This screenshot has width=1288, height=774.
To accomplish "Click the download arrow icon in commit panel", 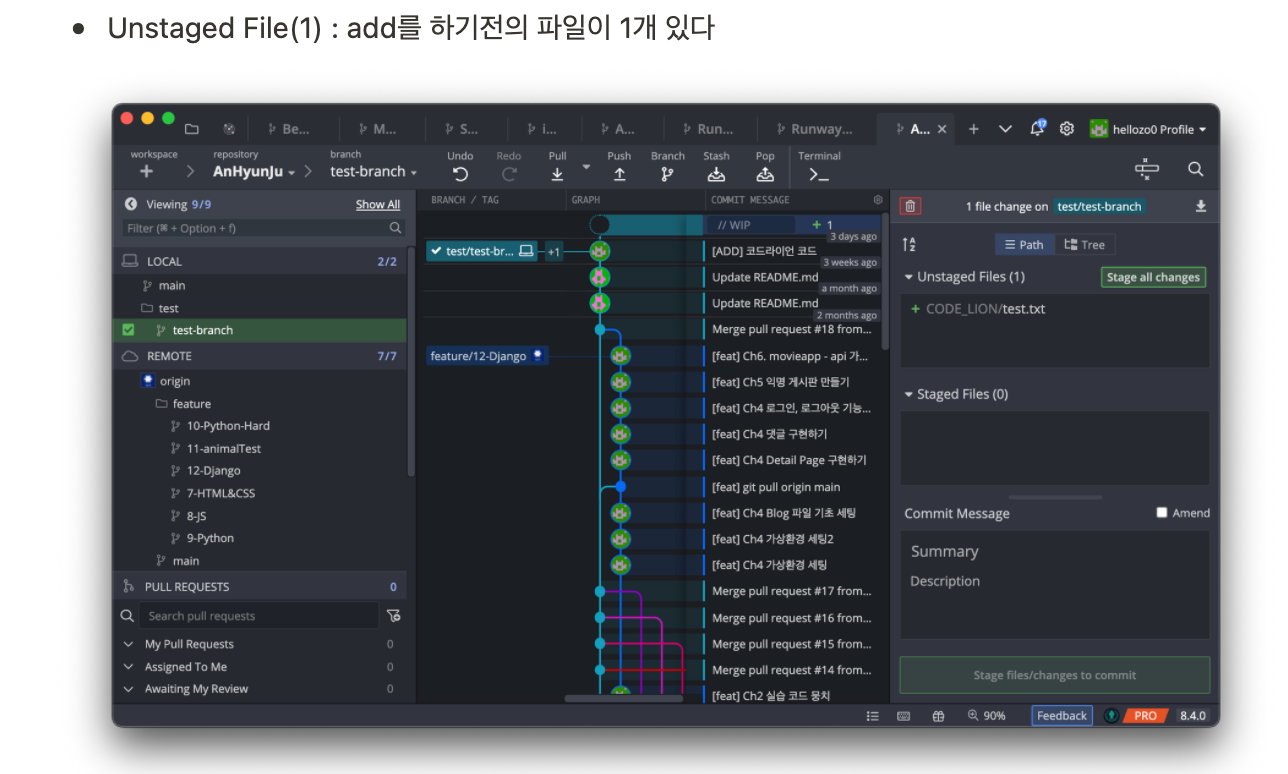I will pos(1201,206).
